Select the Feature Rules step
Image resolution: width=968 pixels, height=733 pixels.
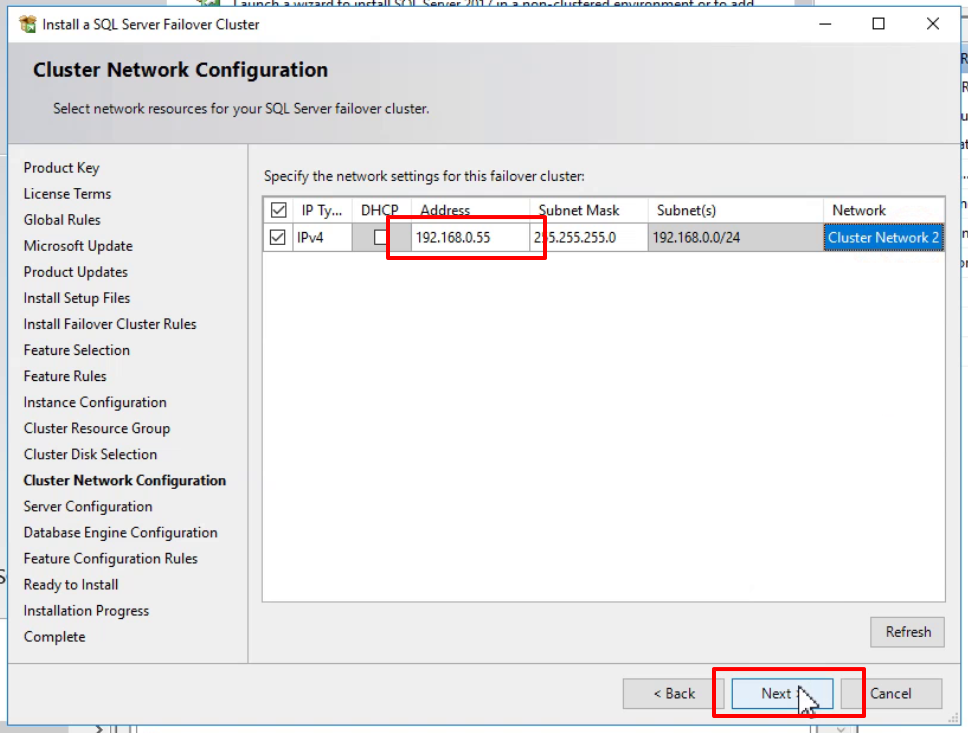[65, 376]
